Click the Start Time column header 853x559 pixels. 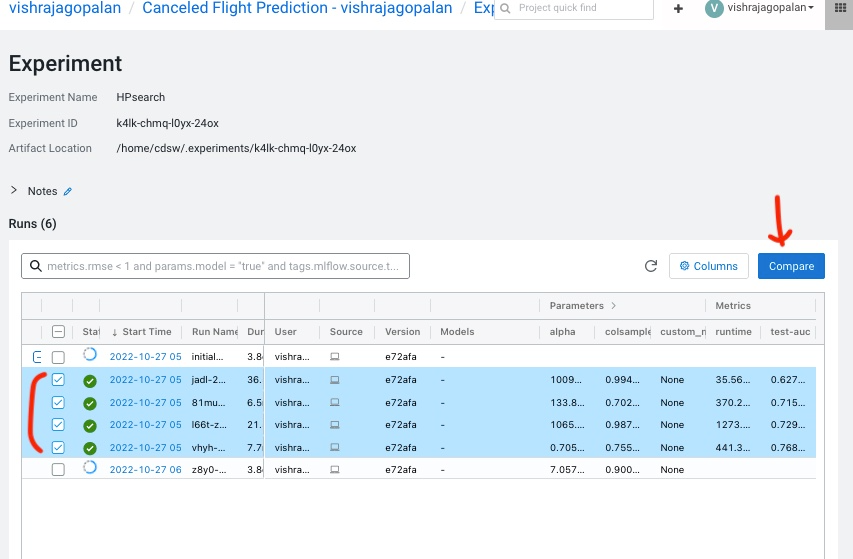[147, 332]
